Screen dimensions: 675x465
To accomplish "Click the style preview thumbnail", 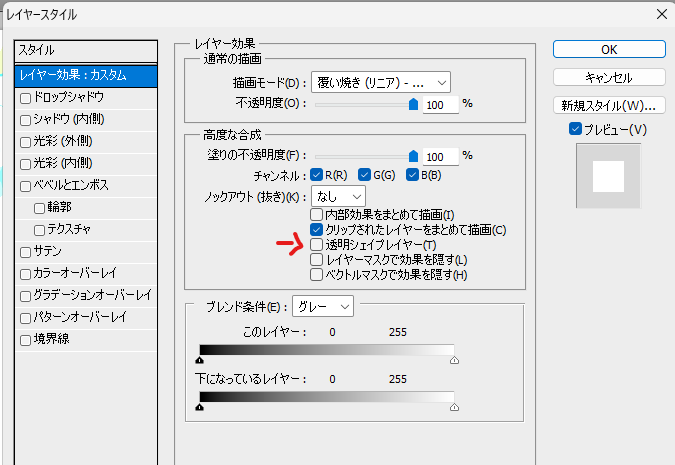I will pos(607,176).
